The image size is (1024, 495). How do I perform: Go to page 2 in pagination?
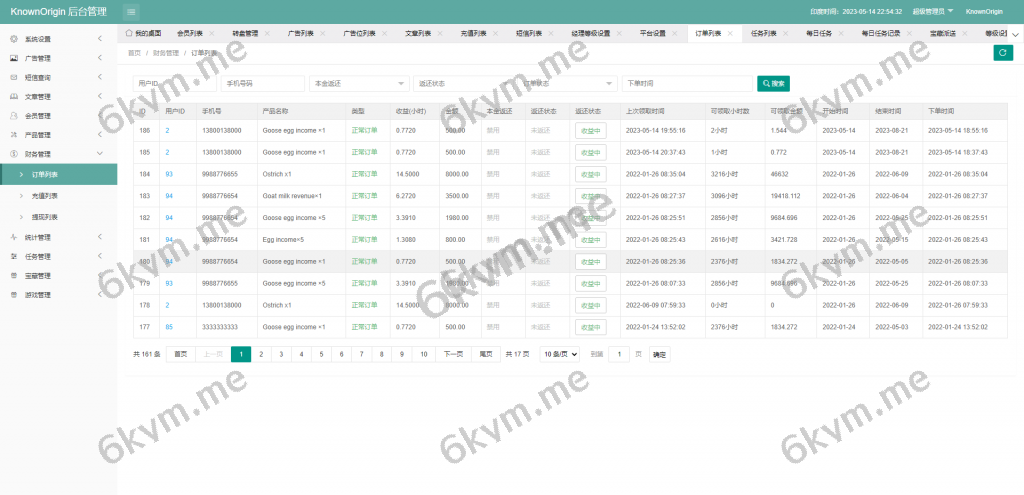pyautogui.click(x=260, y=354)
